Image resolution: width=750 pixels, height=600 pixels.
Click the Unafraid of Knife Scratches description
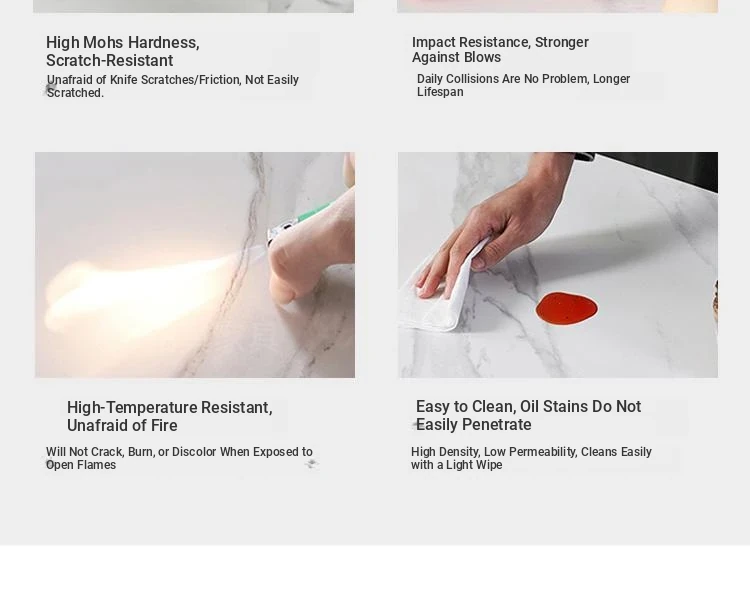[173, 86]
